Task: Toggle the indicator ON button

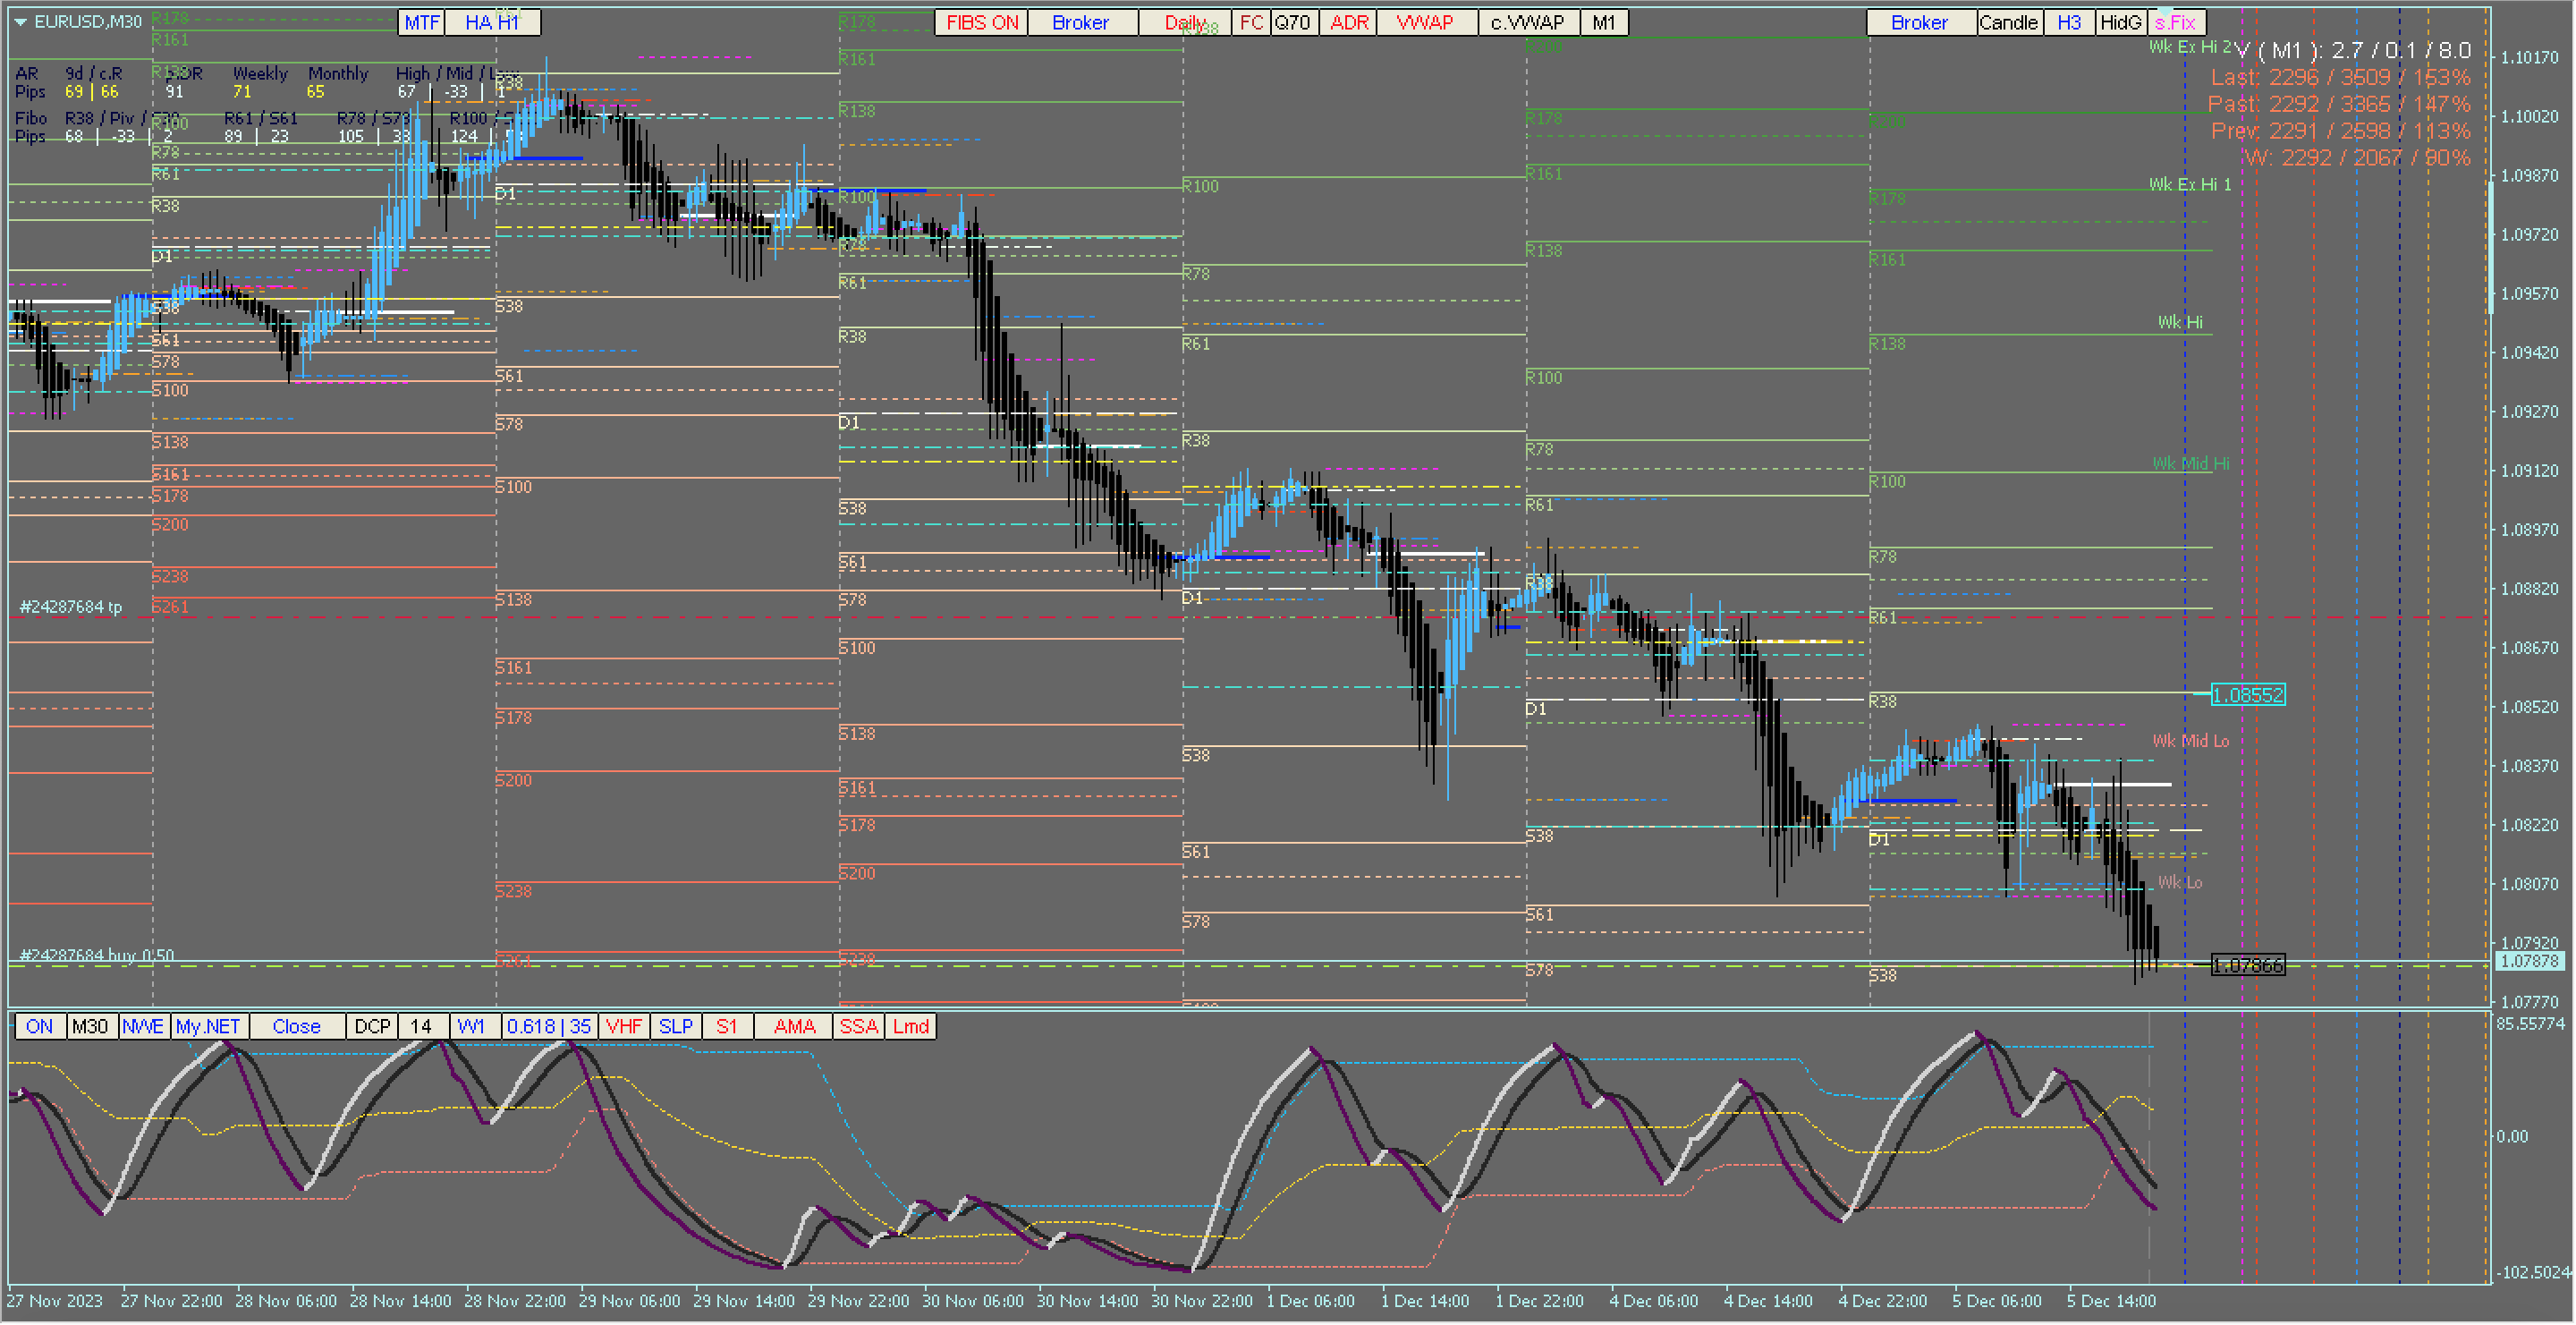Action: pyautogui.click(x=39, y=1027)
